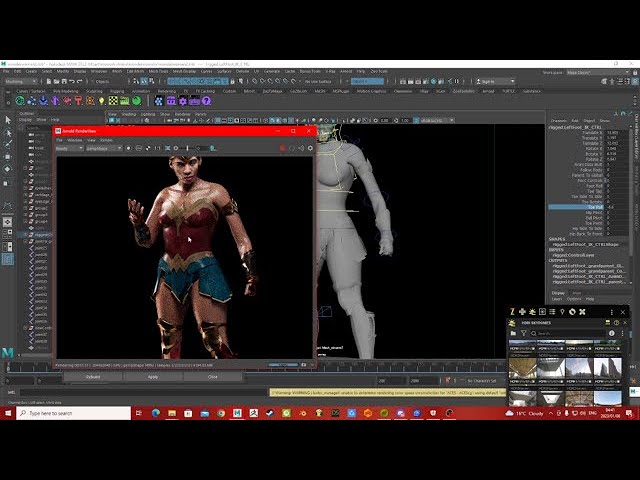Click the leftmost button below RenderView
Viewport: 640px width, 480px height.
coord(93,377)
